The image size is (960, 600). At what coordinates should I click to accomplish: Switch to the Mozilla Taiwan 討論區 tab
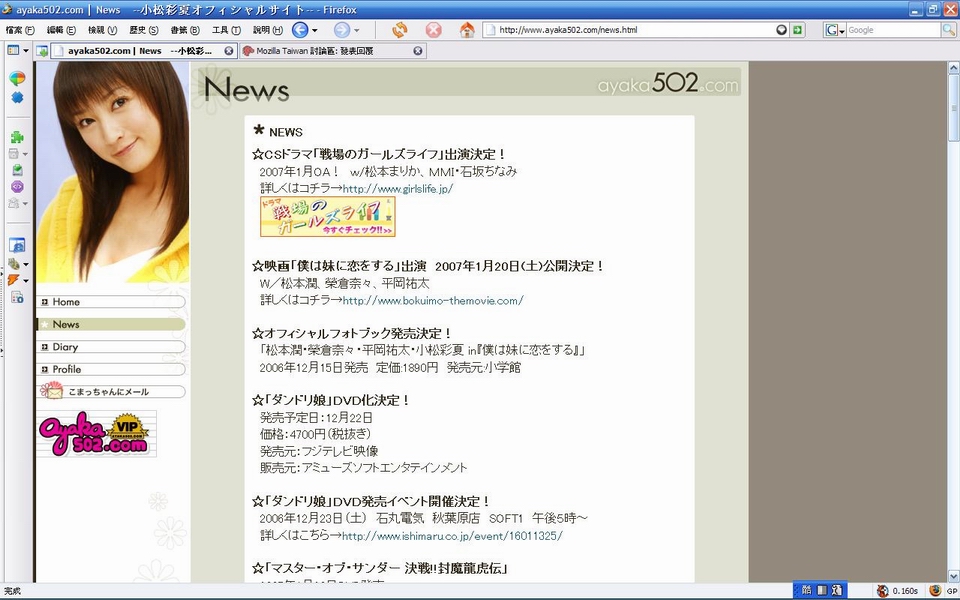[320, 50]
